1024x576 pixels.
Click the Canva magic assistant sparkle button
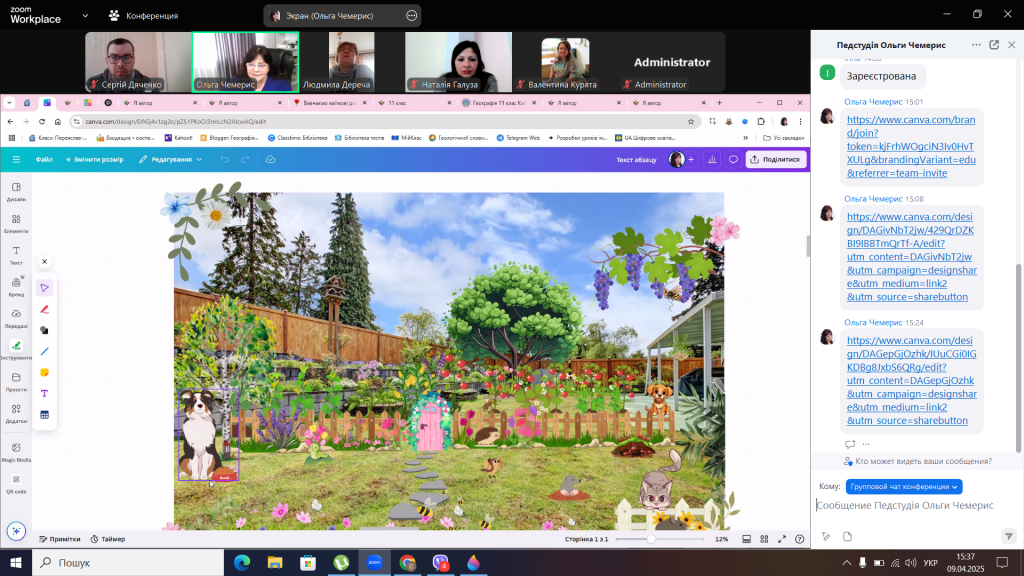point(16,531)
